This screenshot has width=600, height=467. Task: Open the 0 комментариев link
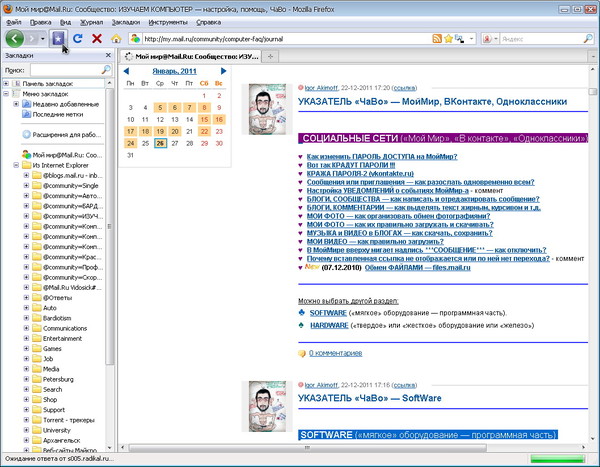335,353
